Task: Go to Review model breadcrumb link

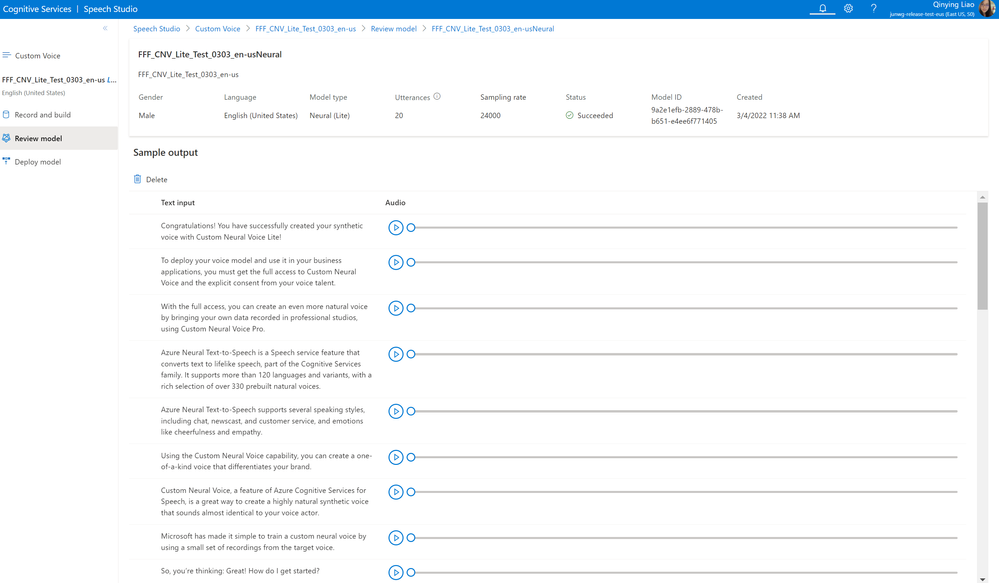Action: (x=394, y=29)
